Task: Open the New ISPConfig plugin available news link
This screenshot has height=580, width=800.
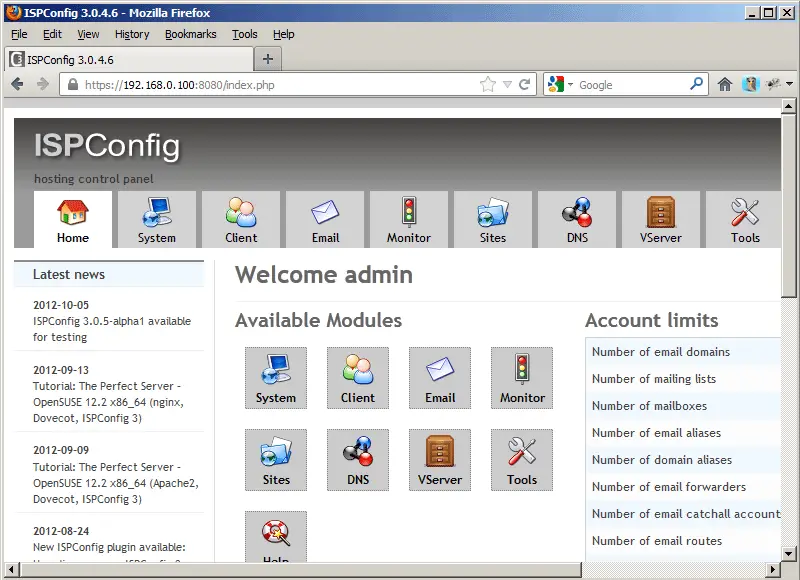Action: [x=109, y=547]
